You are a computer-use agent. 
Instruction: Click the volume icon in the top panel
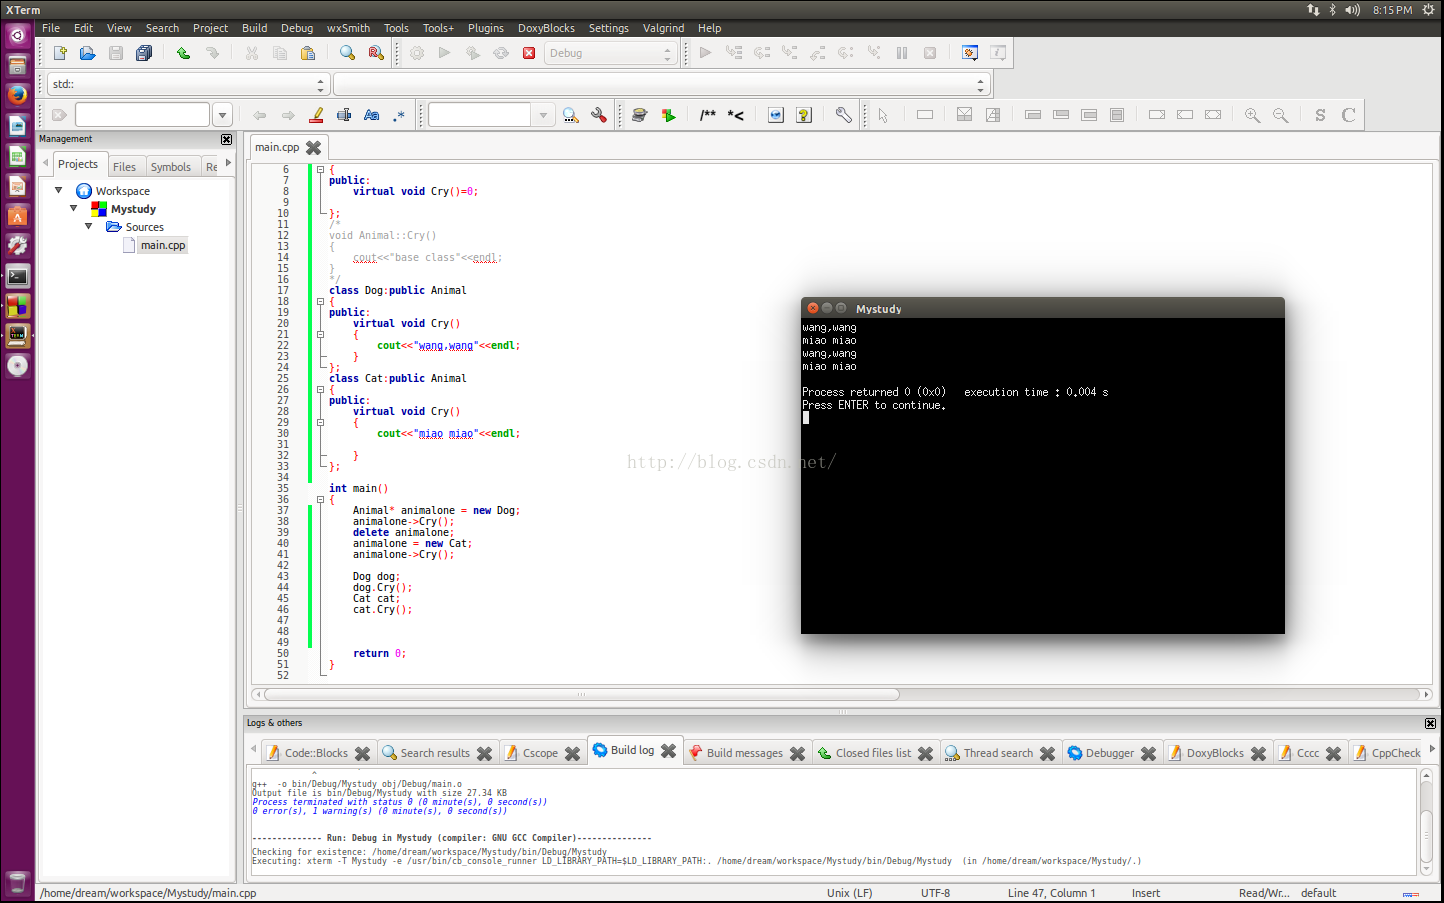(1353, 10)
